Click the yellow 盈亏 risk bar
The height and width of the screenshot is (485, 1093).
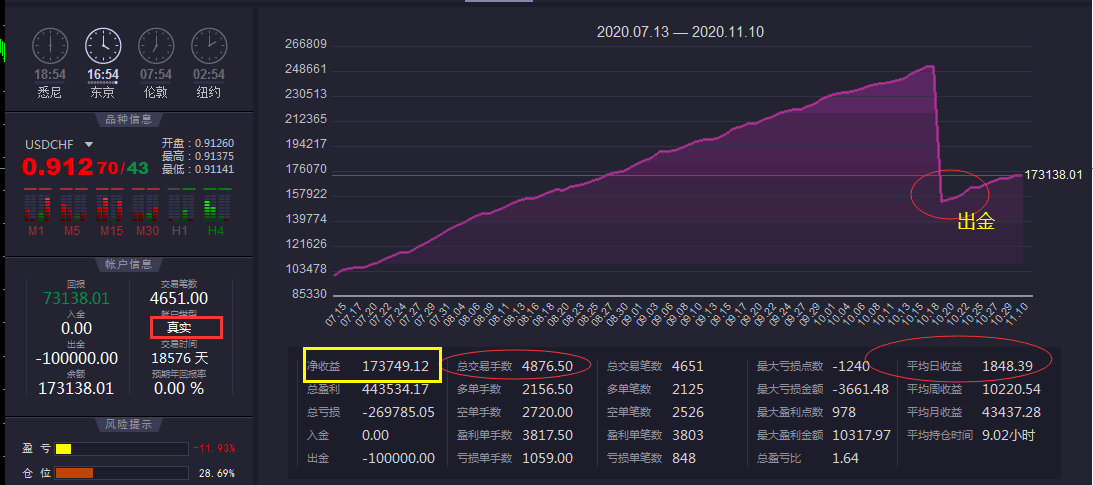pyautogui.click(x=63, y=449)
